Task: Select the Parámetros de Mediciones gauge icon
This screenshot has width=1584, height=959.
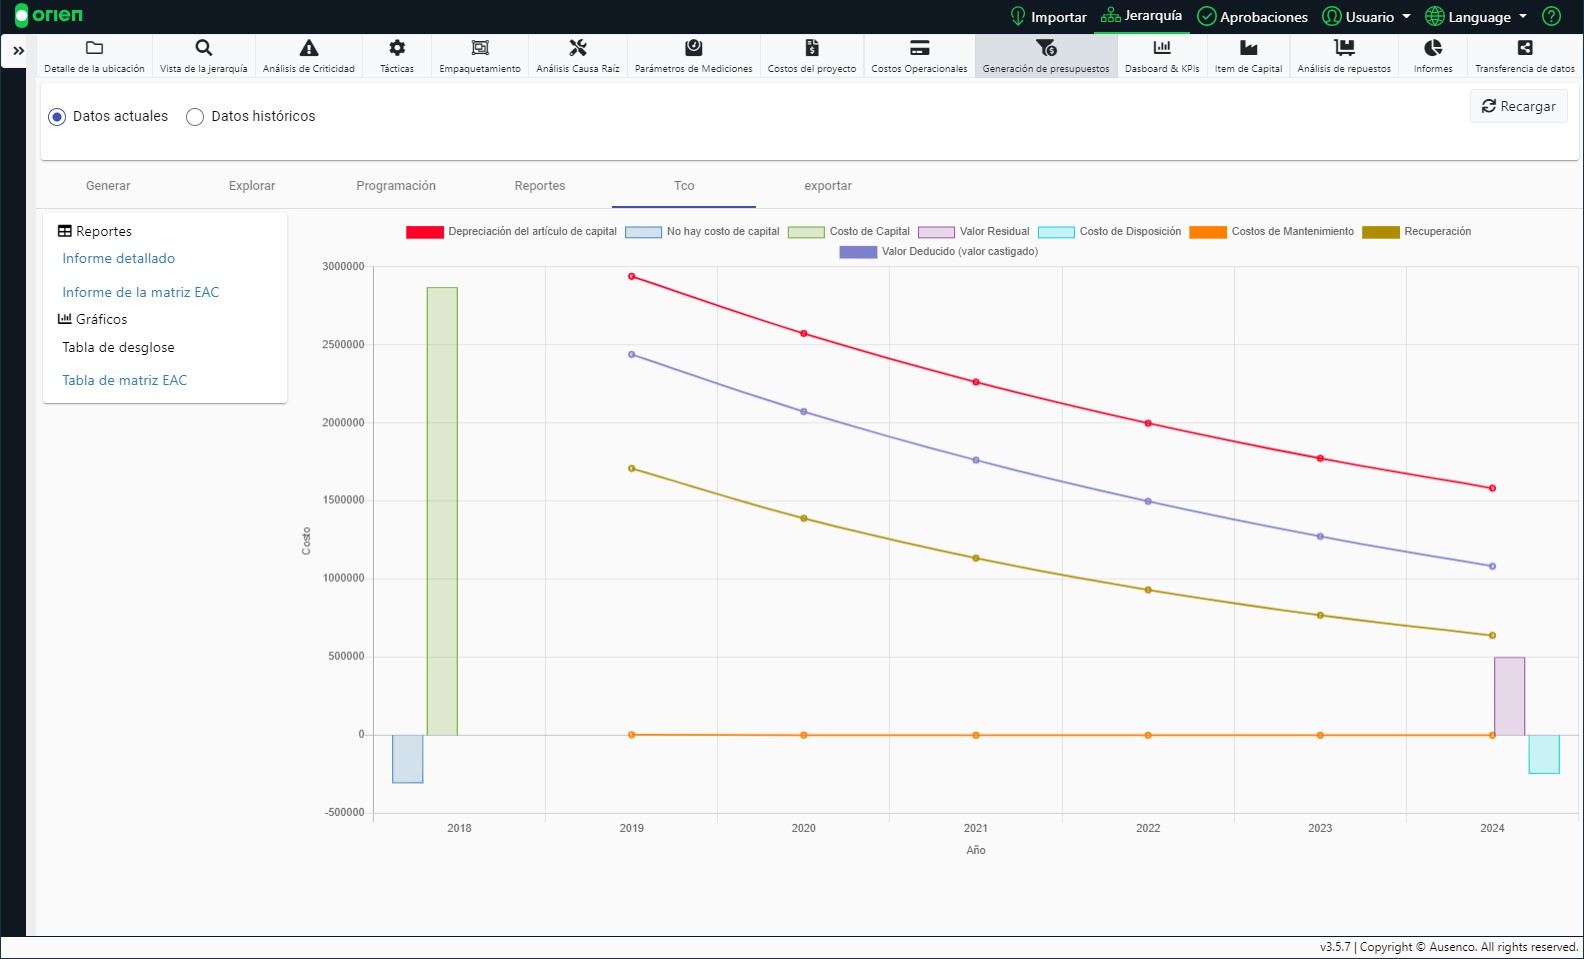Action: pyautogui.click(x=693, y=48)
